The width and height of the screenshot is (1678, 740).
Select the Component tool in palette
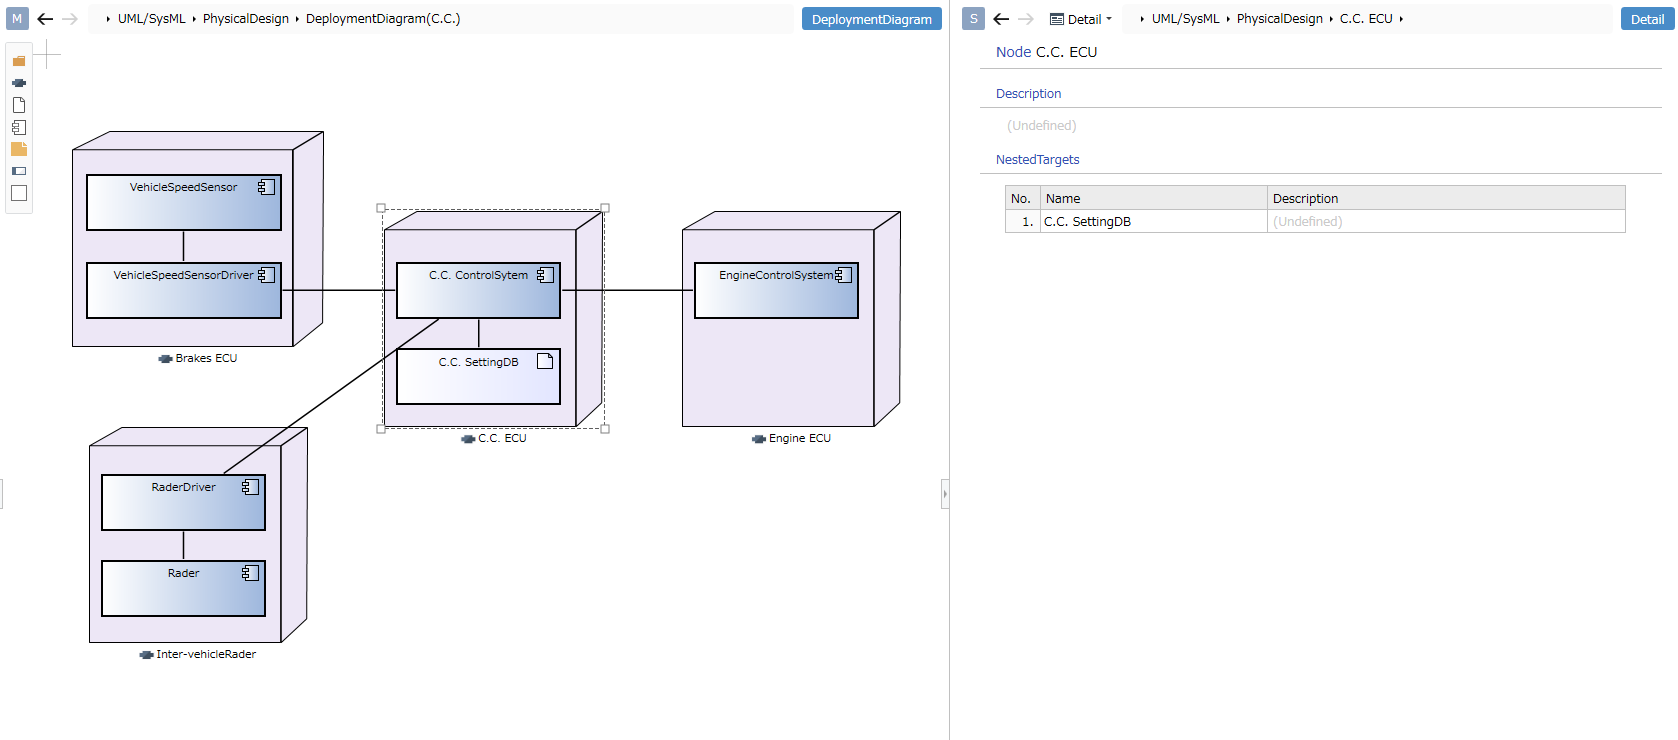coord(19,127)
